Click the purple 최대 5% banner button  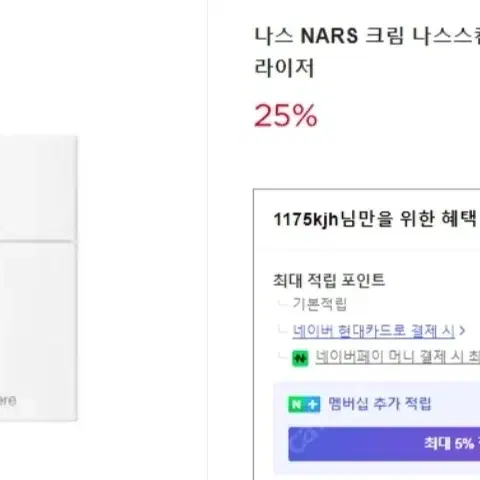[384, 444]
